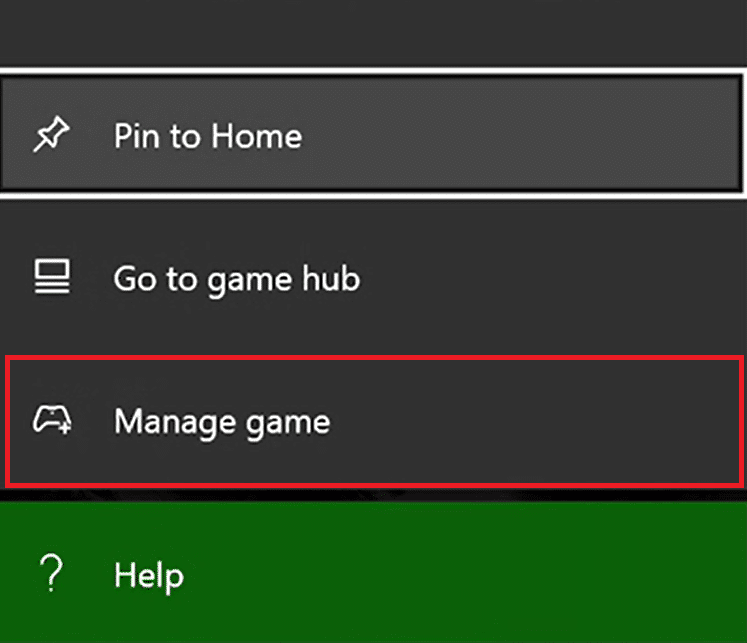Click the "Manage game" text label

[x=222, y=421]
